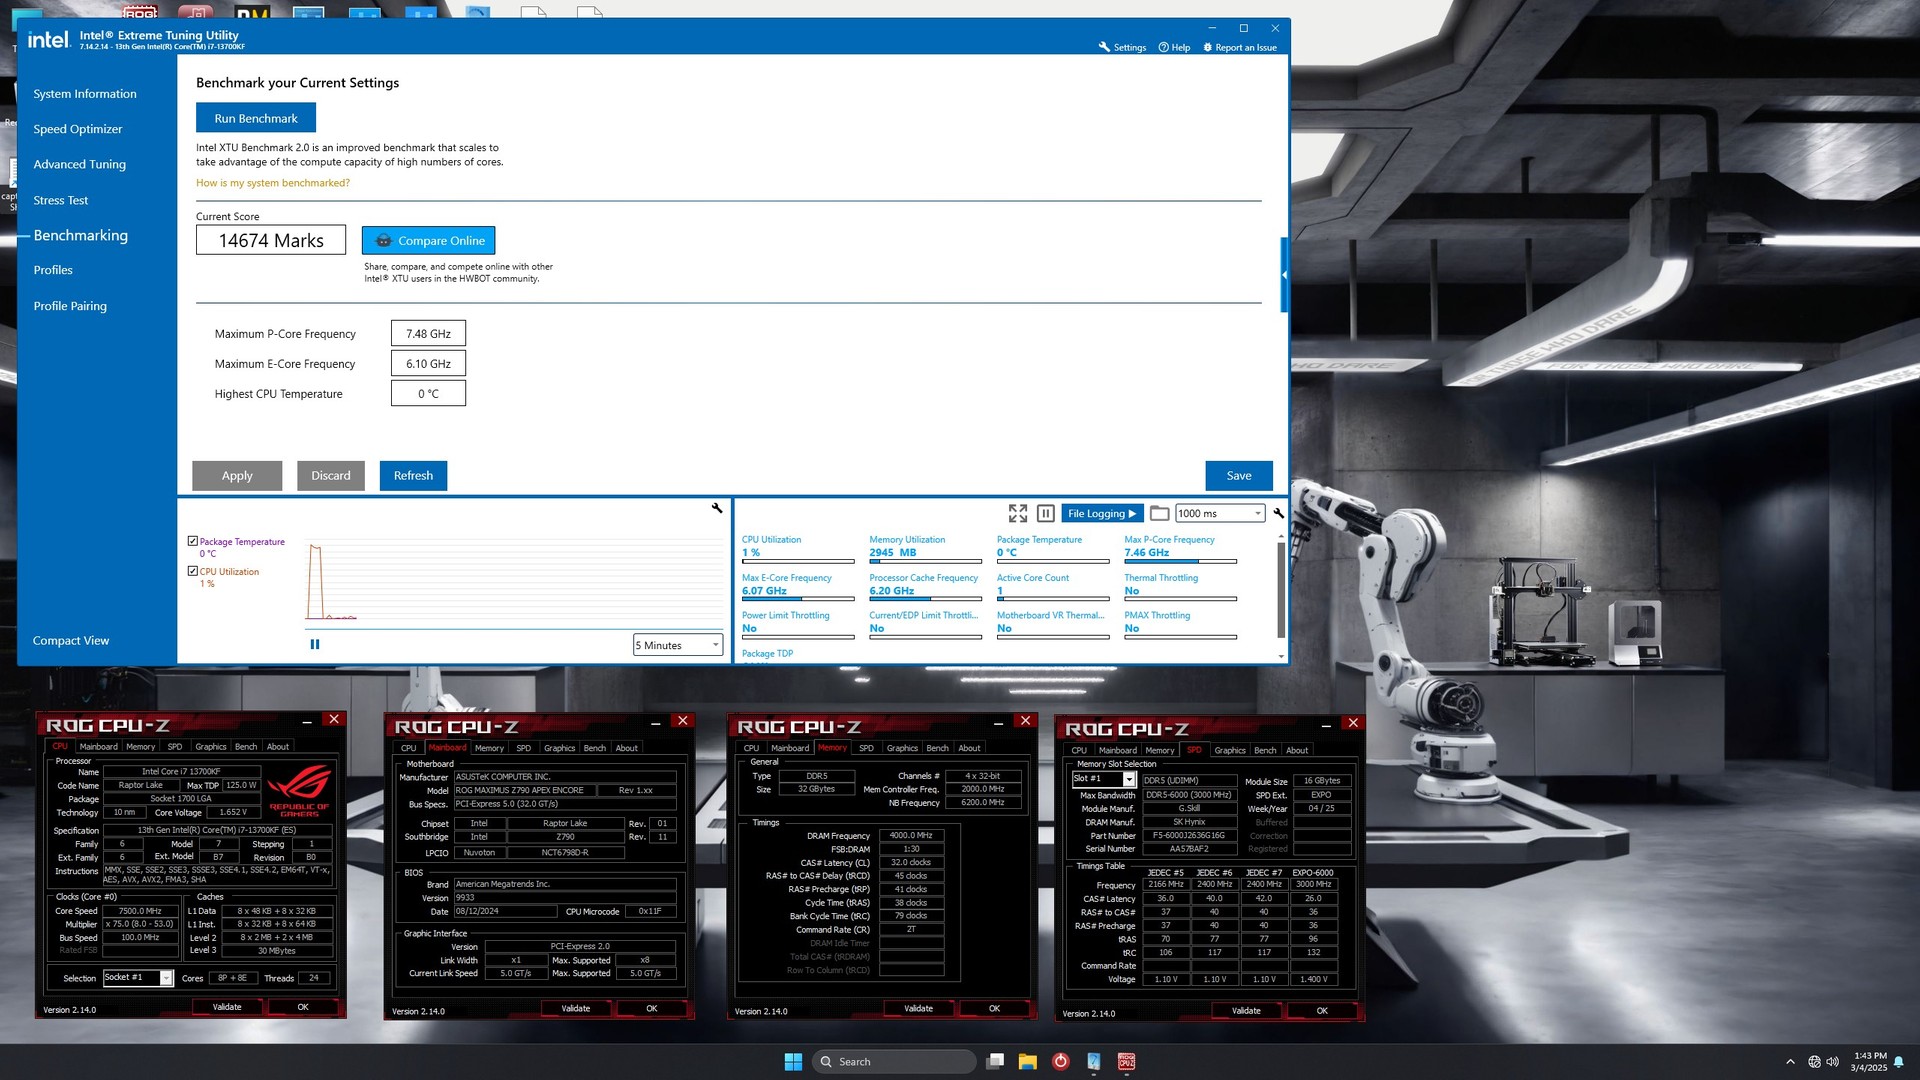Pause the graph with the blue pause icon
The width and height of the screenshot is (1920, 1080).
pos(315,644)
